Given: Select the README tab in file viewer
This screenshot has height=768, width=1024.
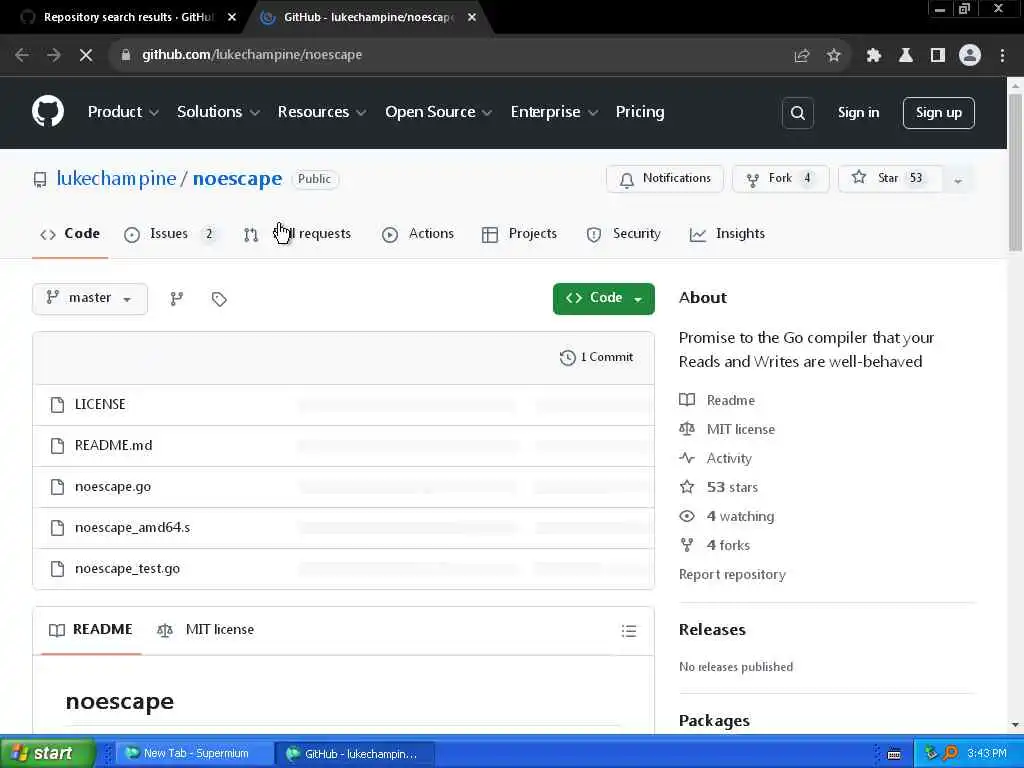Looking at the screenshot, I should pyautogui.click(x=91, y=630).
